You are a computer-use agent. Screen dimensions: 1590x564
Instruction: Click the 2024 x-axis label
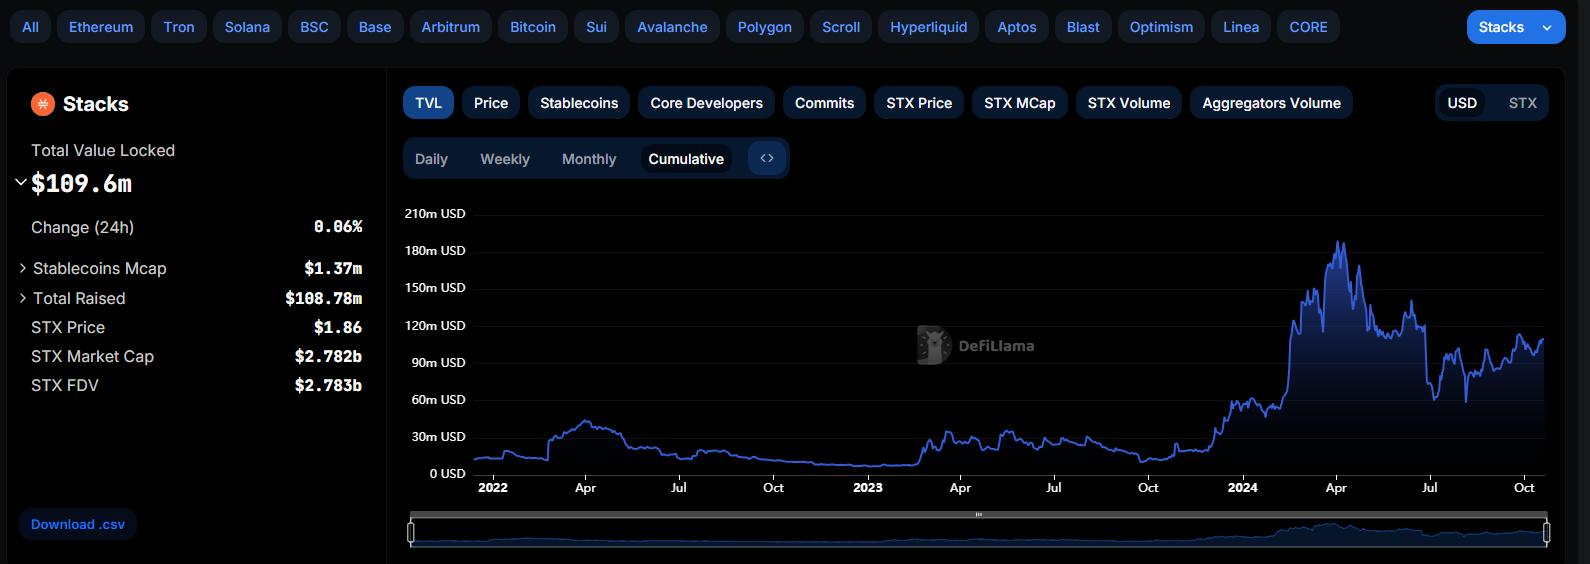(x=1243, y=488)
